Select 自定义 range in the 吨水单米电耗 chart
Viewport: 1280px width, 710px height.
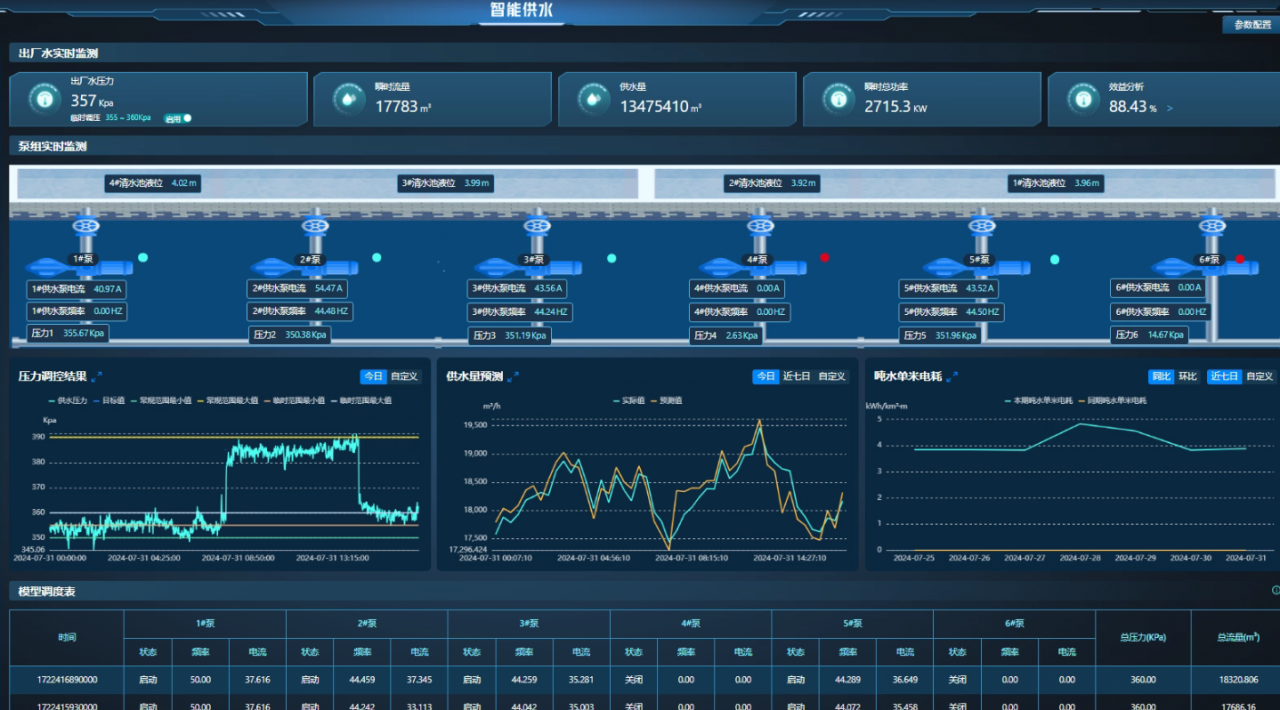point(1260,377)
